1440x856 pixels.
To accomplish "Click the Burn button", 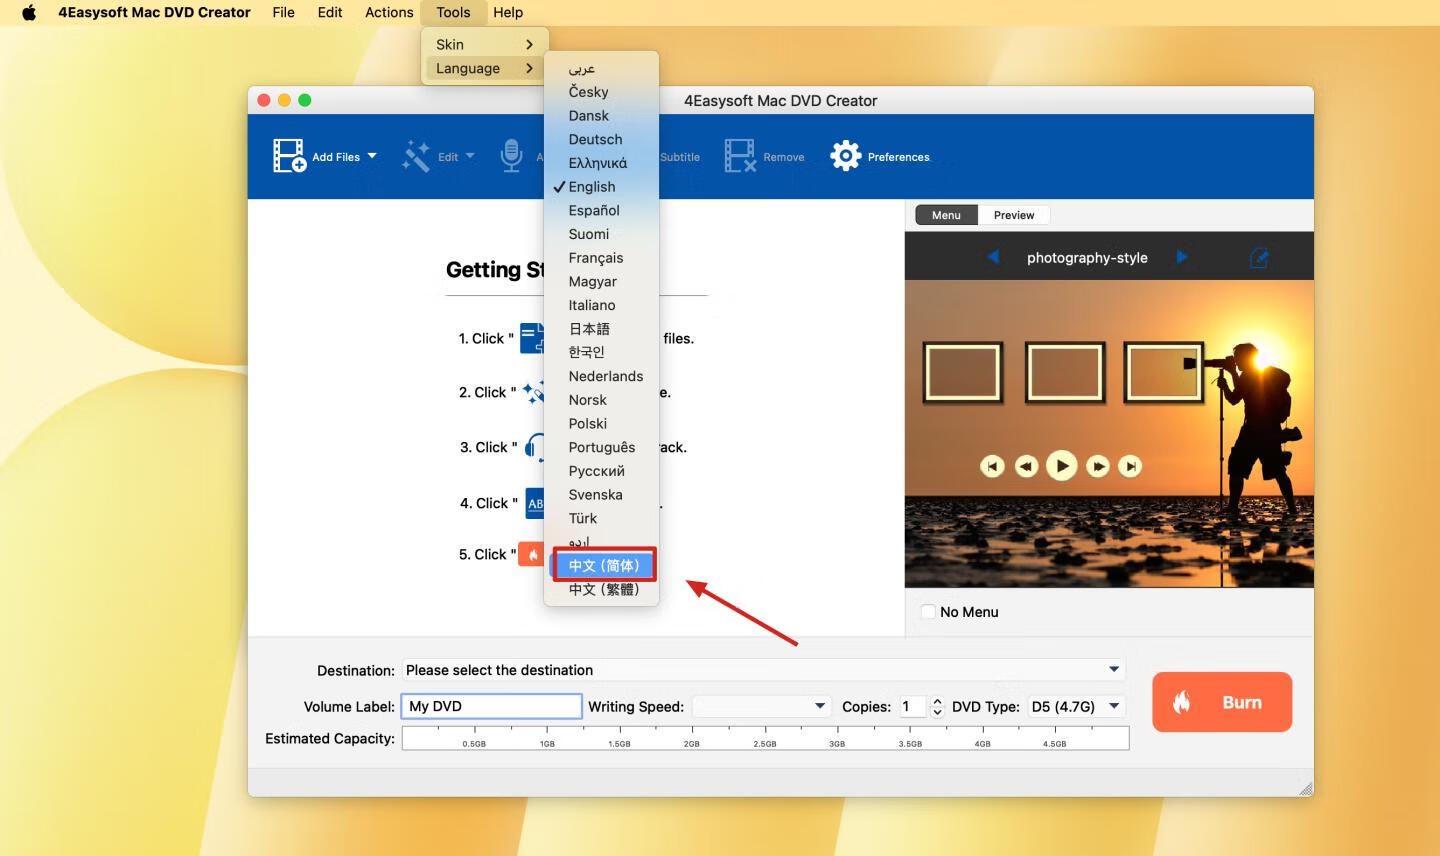I will pos(1221,702).
